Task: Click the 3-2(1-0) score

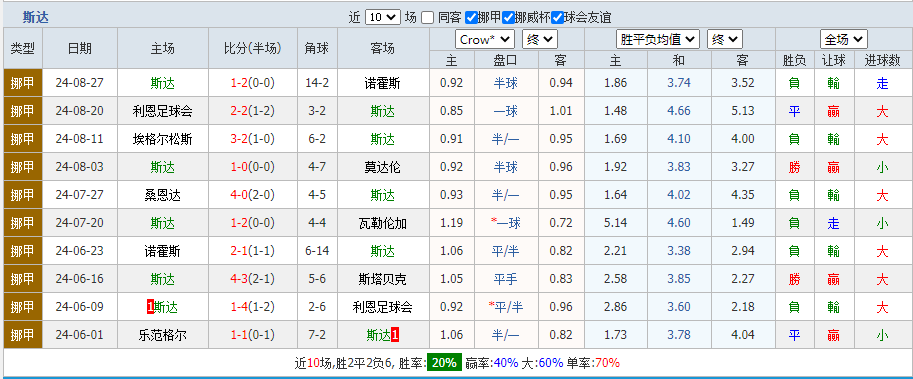Action: coord(252,139)
